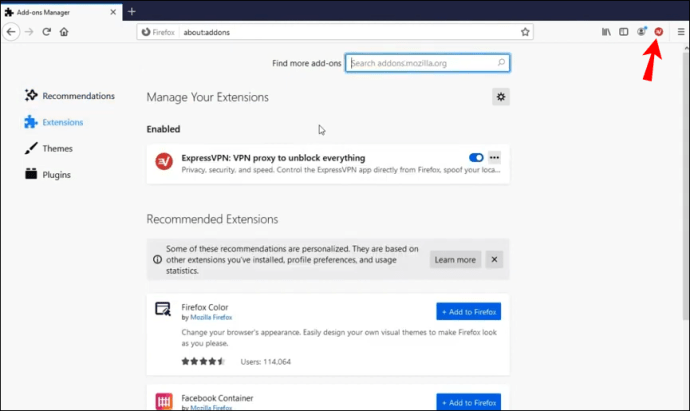Click Learn more about recommendations

[x=454, y=259]
